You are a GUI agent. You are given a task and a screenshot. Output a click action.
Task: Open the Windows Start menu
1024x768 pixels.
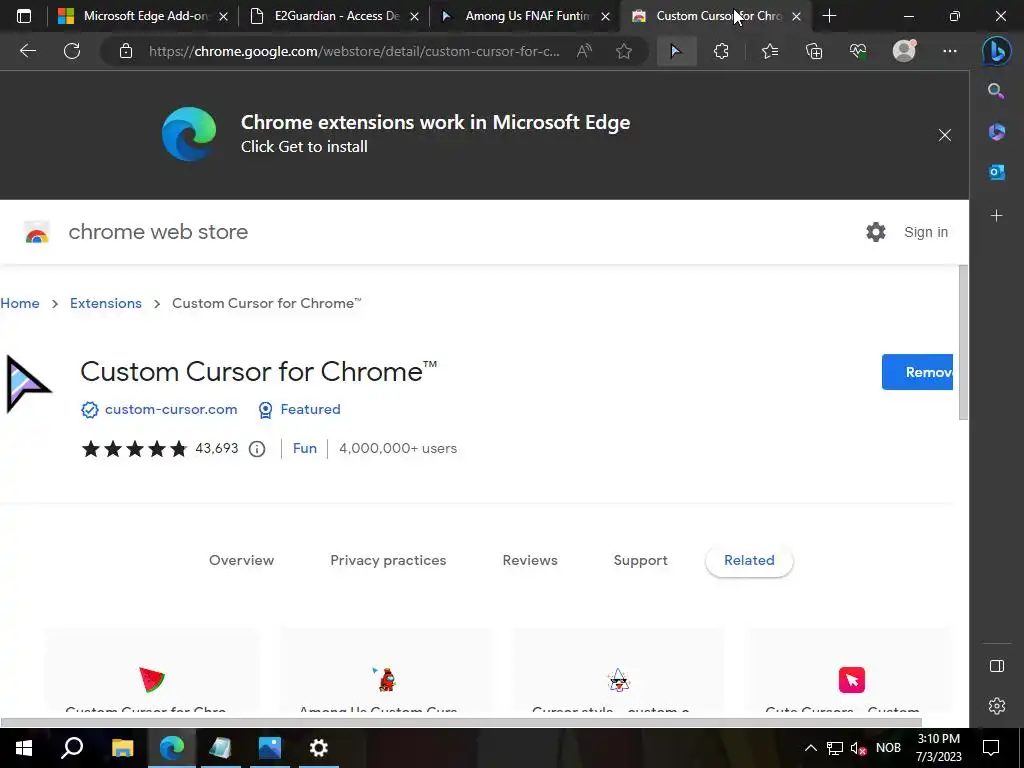click(x=24, y=748)
